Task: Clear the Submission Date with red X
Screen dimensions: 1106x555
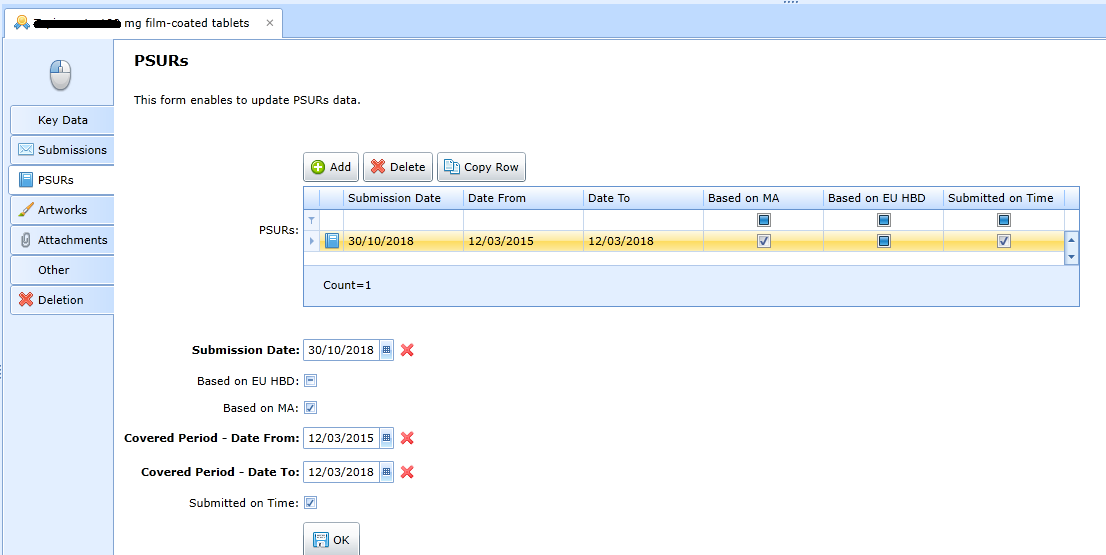Action: pos(407,350)
